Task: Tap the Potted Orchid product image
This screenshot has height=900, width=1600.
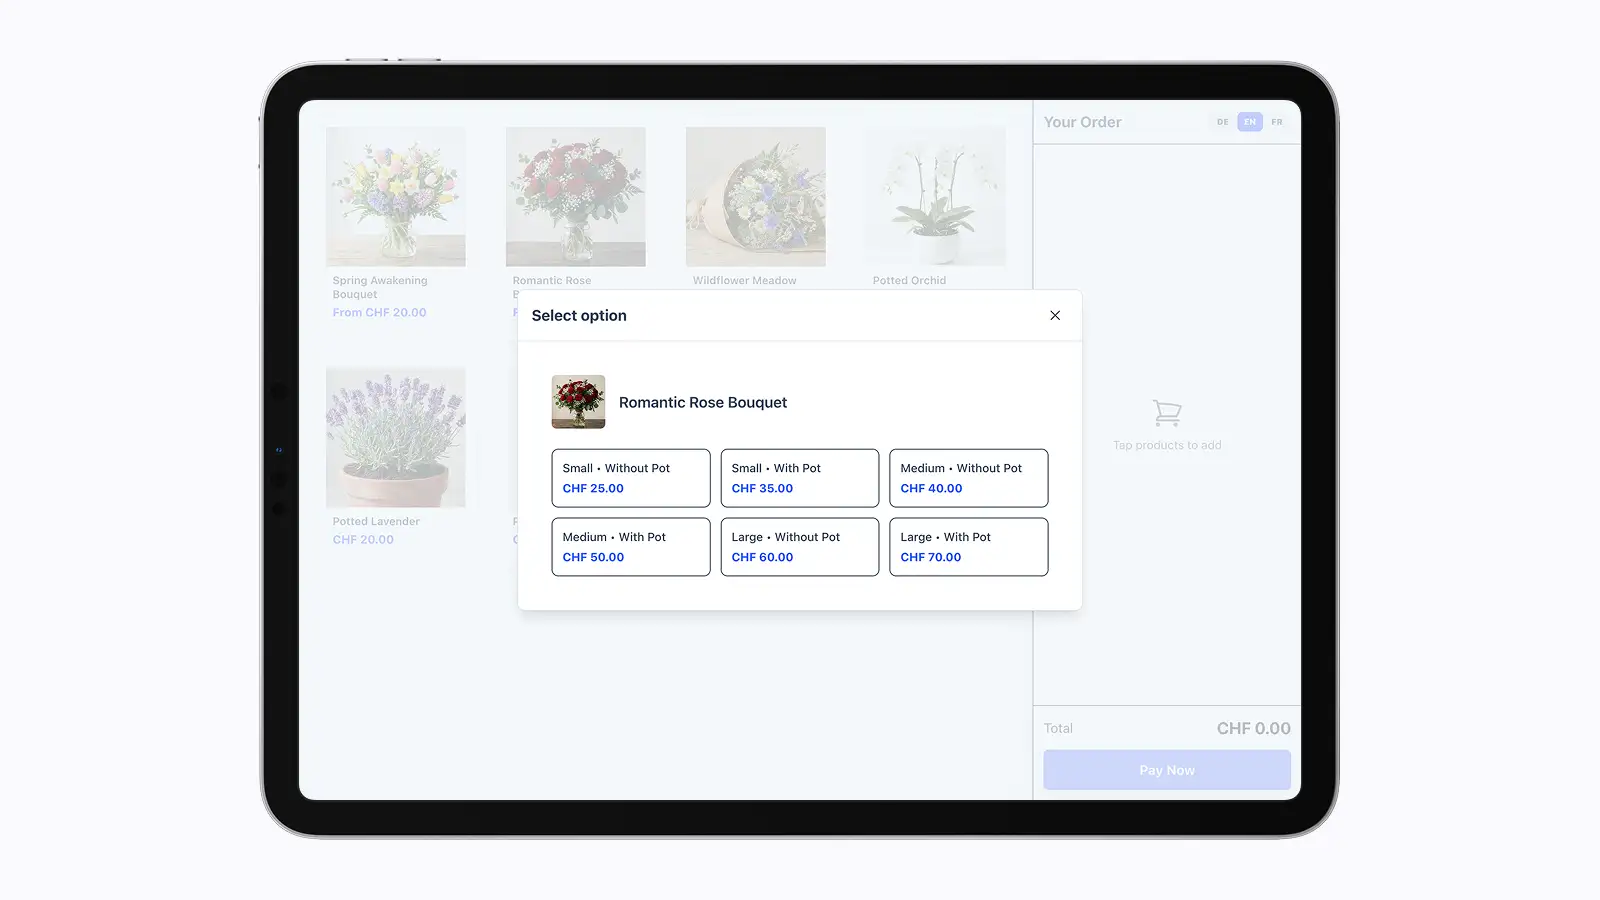Action: pos(936,196)
